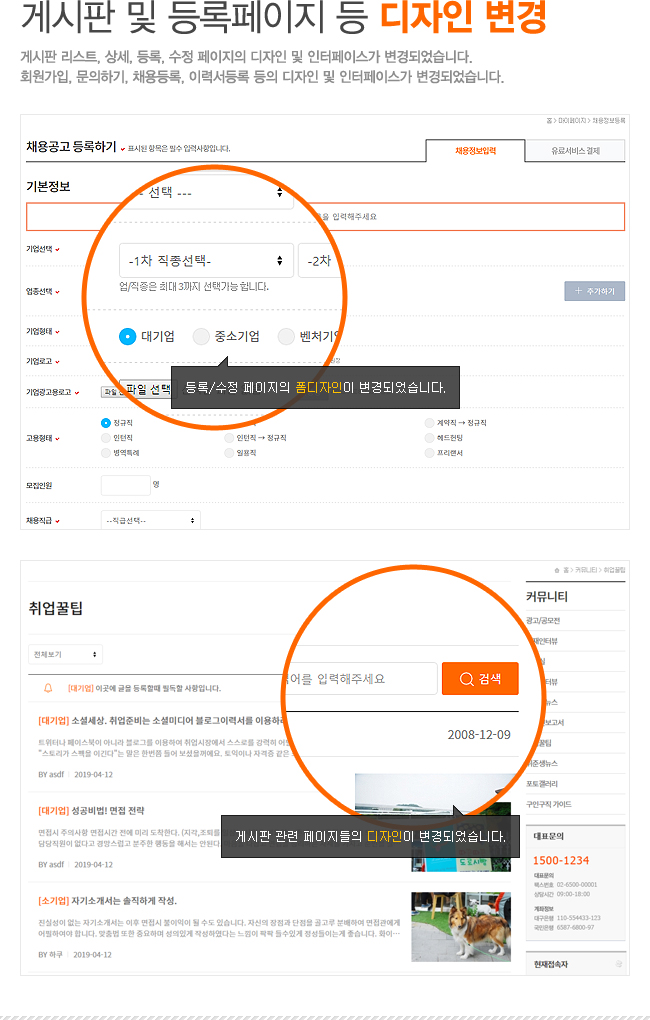
Task: Click the author text BY 하쿠
Action: tap(50, 954)
